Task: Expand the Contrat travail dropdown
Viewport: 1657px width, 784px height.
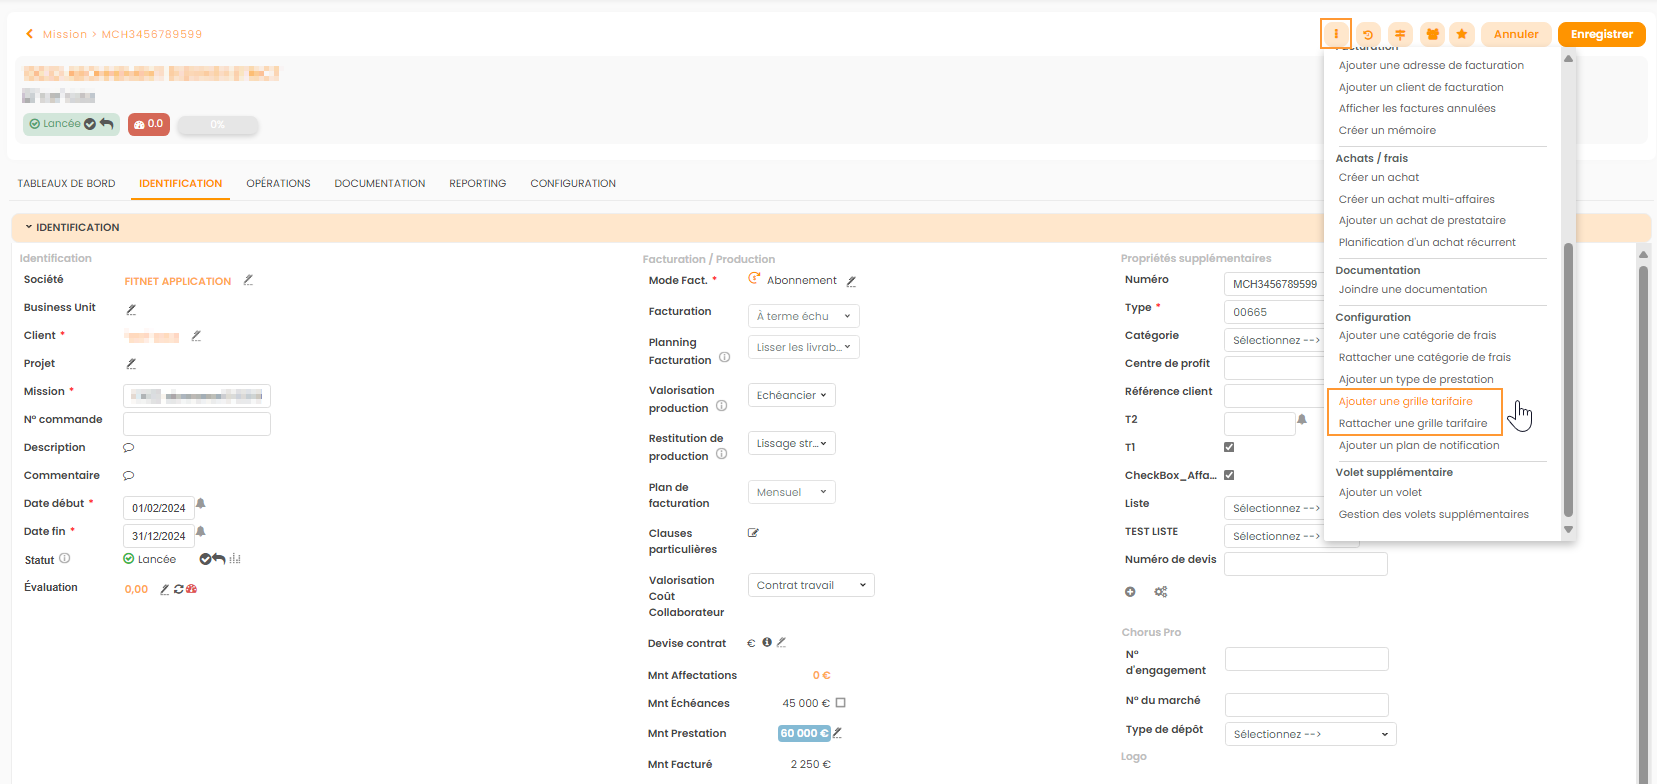Action: click(x=811, y=585)
